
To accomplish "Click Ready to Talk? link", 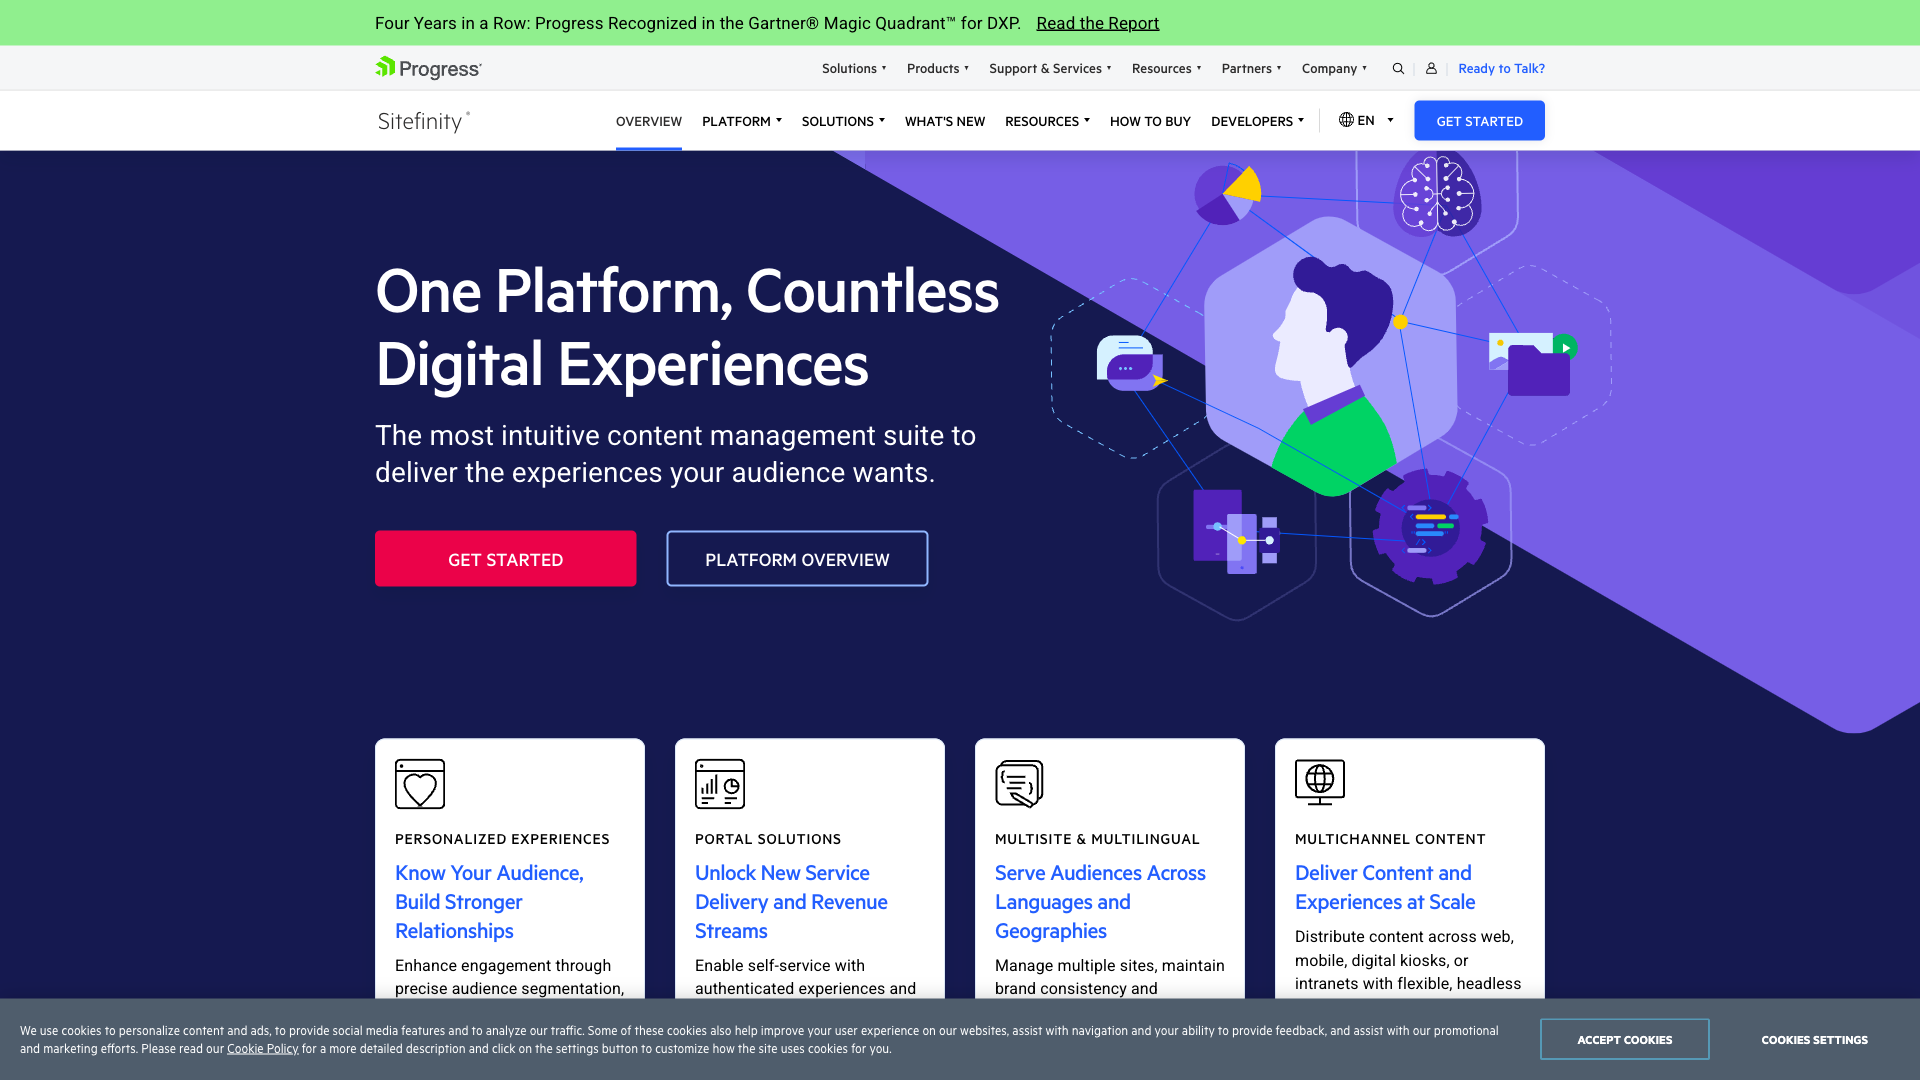I will (x=1501, y=69).
